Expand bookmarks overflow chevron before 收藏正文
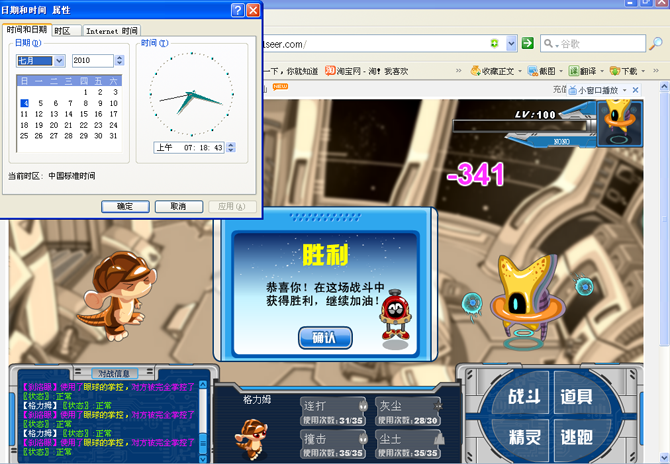 pos(458,71)
